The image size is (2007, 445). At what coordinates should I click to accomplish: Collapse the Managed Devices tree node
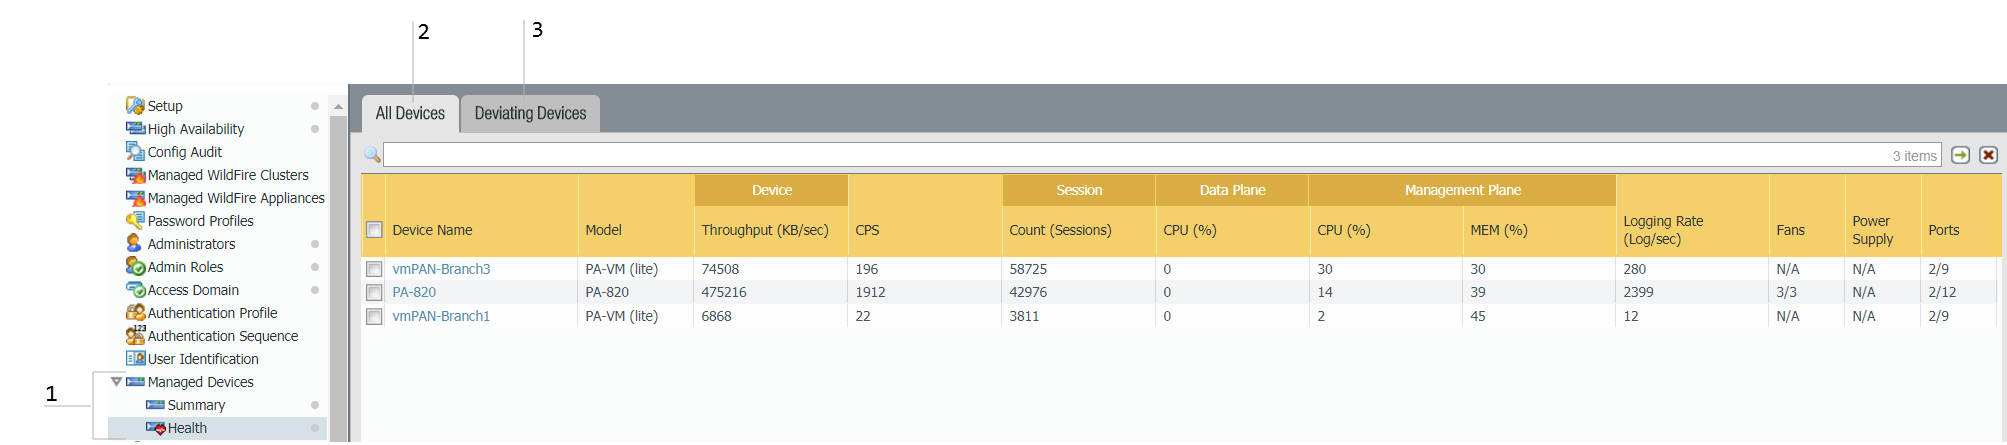click(117, 381)
